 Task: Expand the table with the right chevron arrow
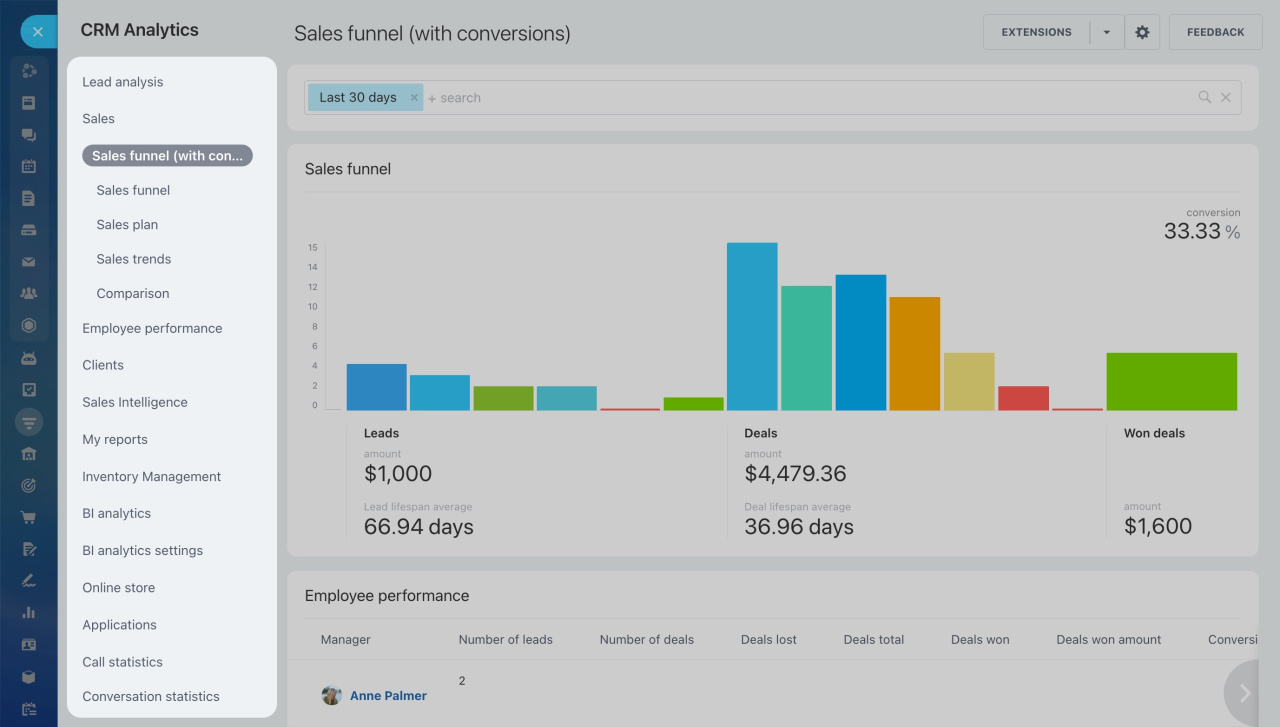click(1243, 691)
